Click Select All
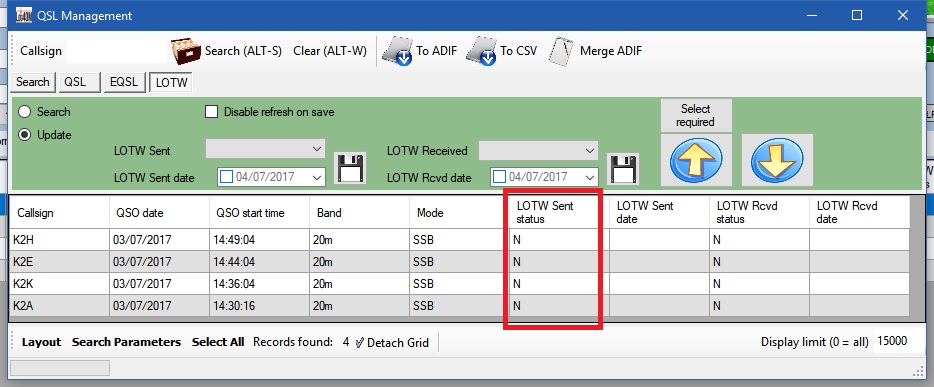 218,342
